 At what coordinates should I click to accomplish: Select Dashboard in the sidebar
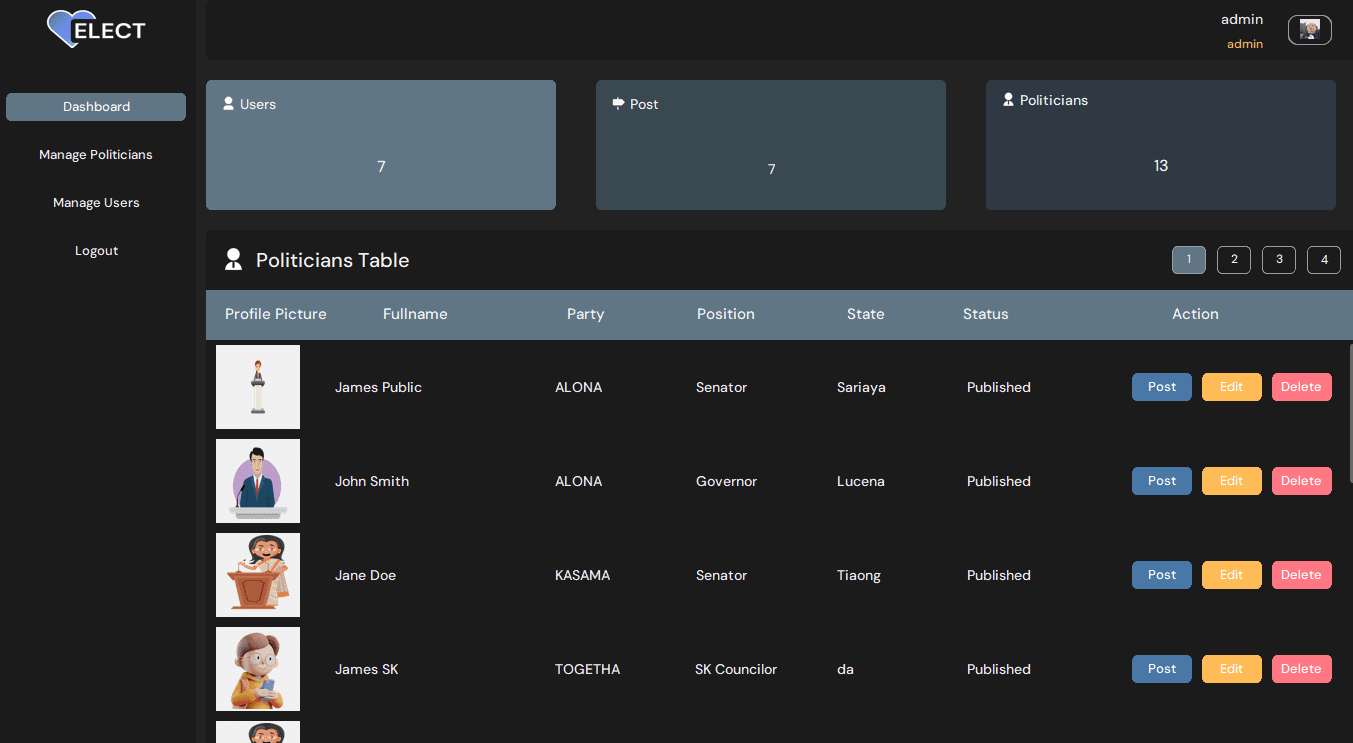(96, 107)
